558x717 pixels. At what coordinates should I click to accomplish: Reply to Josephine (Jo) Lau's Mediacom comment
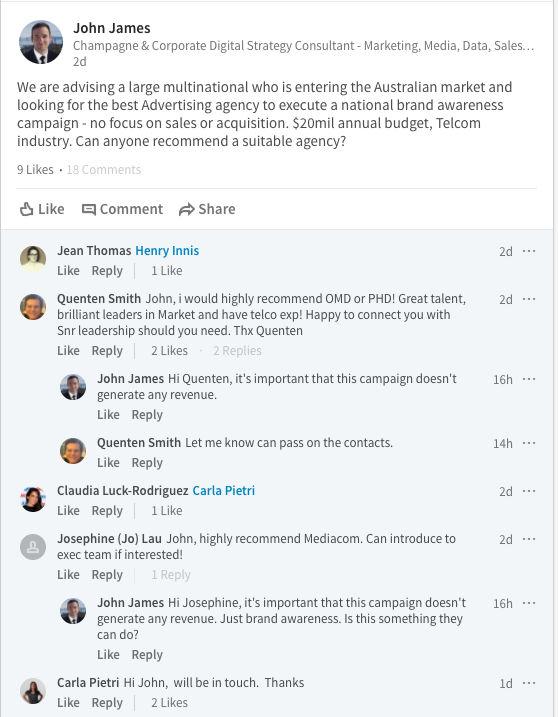(x=107, y=575)
